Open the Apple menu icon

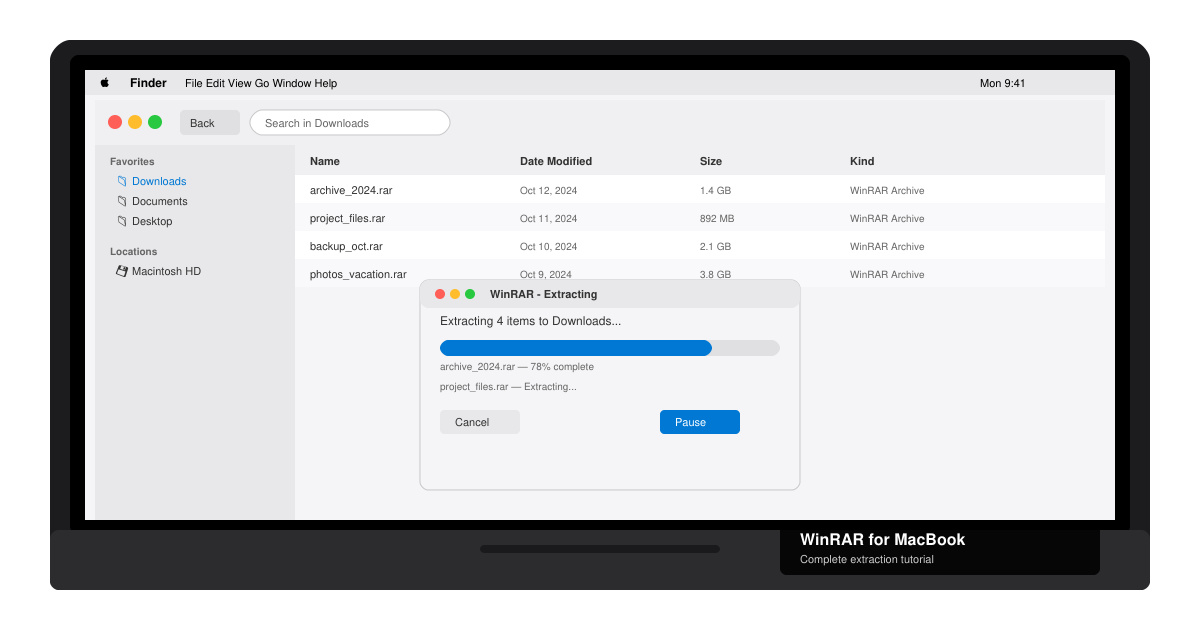[105, 83]
